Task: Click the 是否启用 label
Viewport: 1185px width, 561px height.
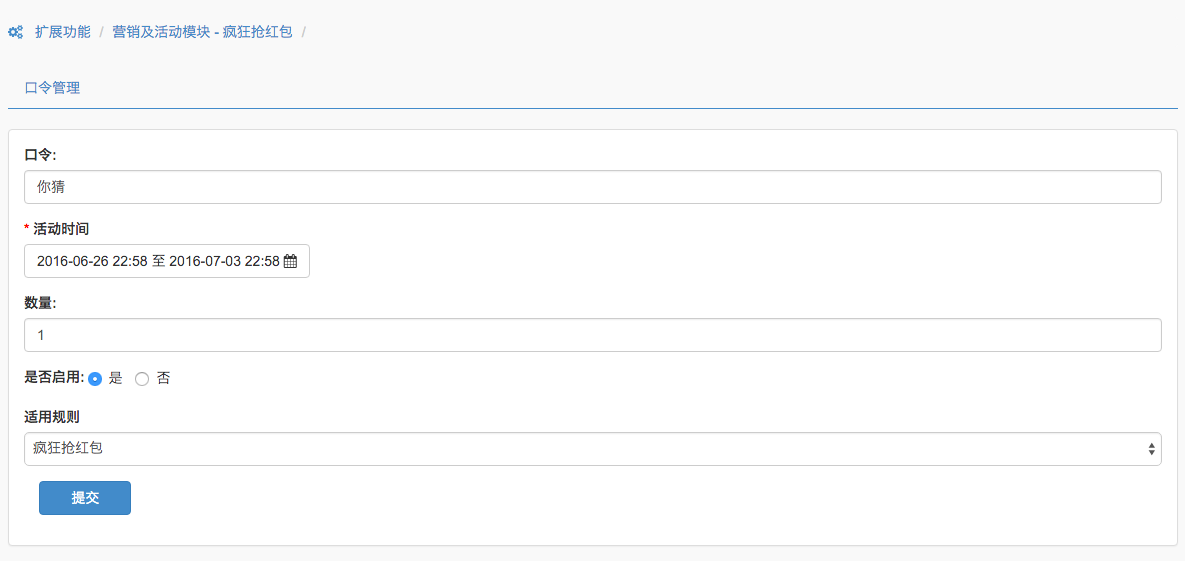Action: (54, 379)
